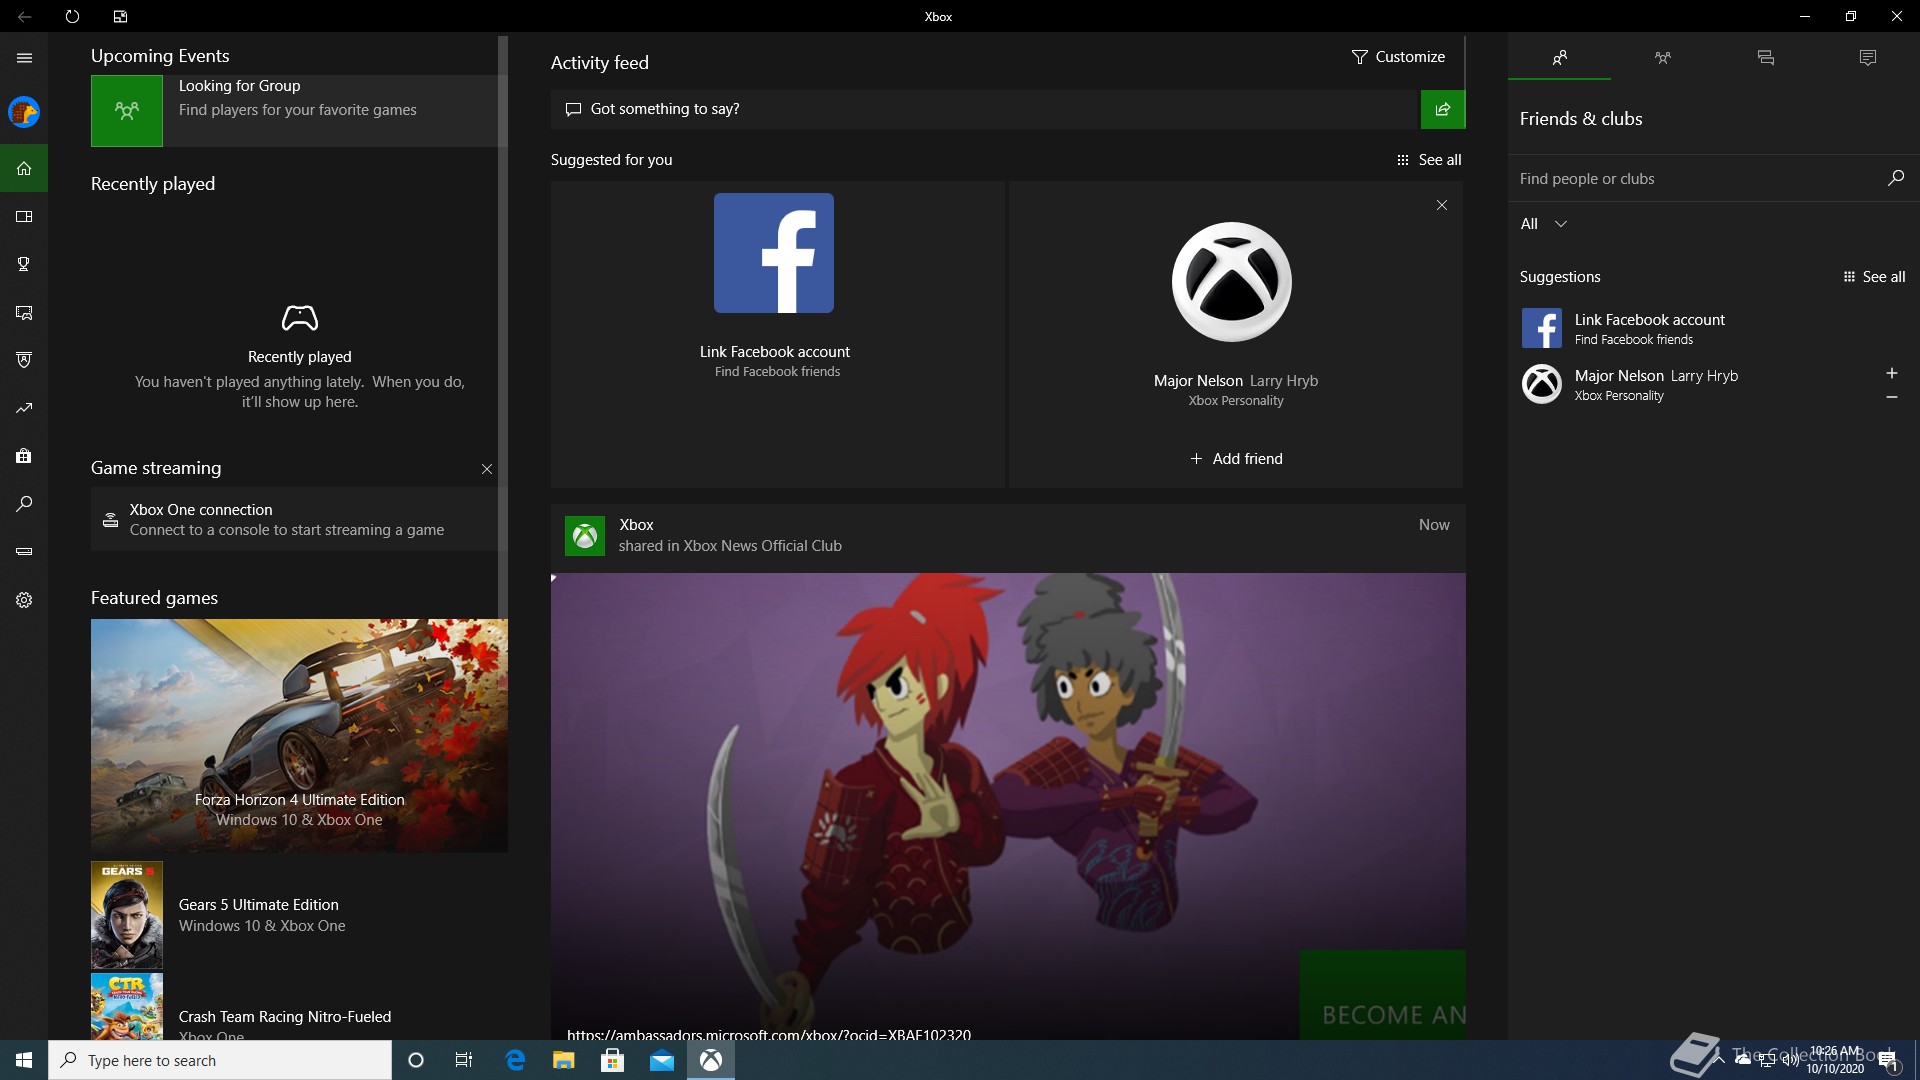The width and height of the screenshot is (1920, 1080).
Task: Open Microsoft Store bag icon in the sidebar
Action: pyautogui.click(x=24, y=456)
